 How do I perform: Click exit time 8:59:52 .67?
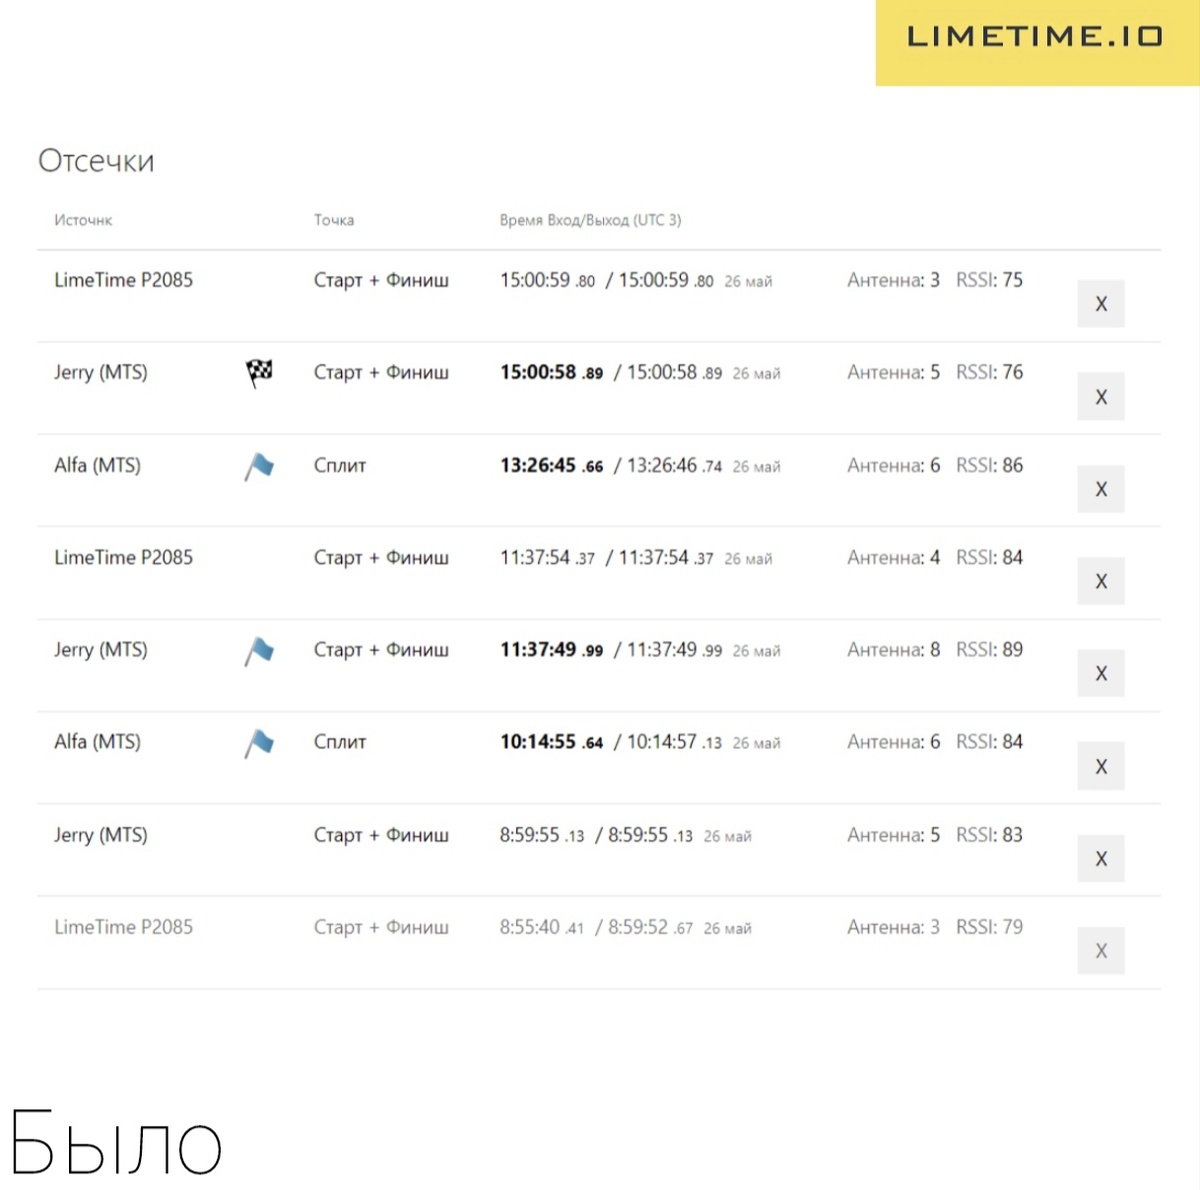[650, 927]
